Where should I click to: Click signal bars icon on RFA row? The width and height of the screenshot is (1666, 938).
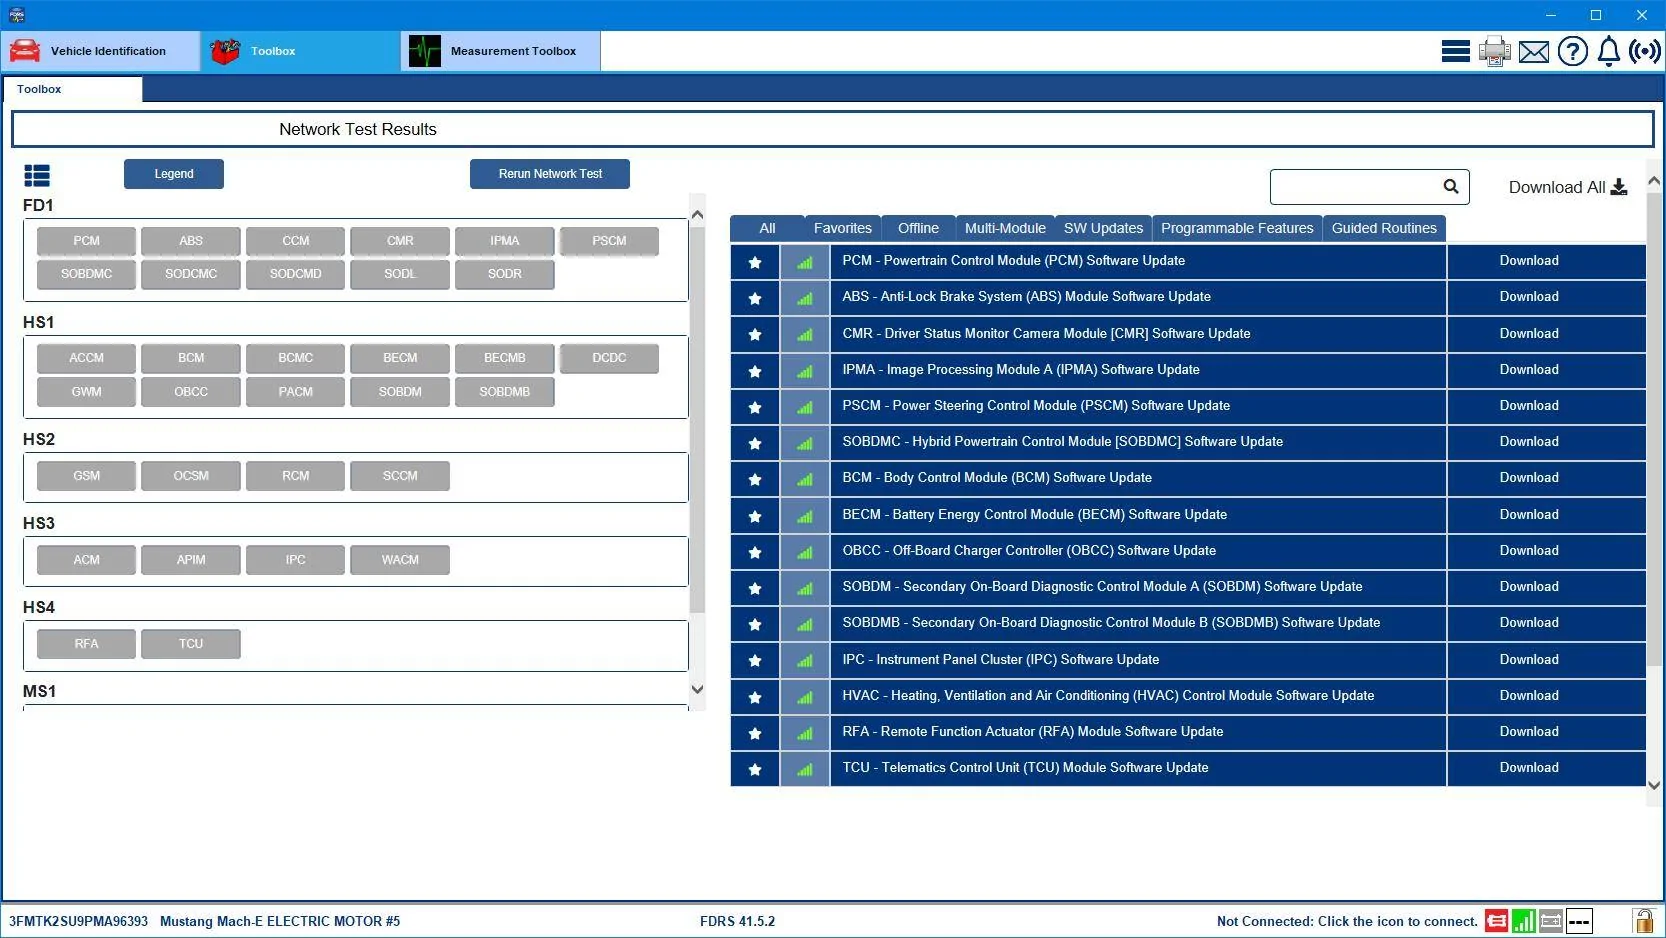click(805, 733)
